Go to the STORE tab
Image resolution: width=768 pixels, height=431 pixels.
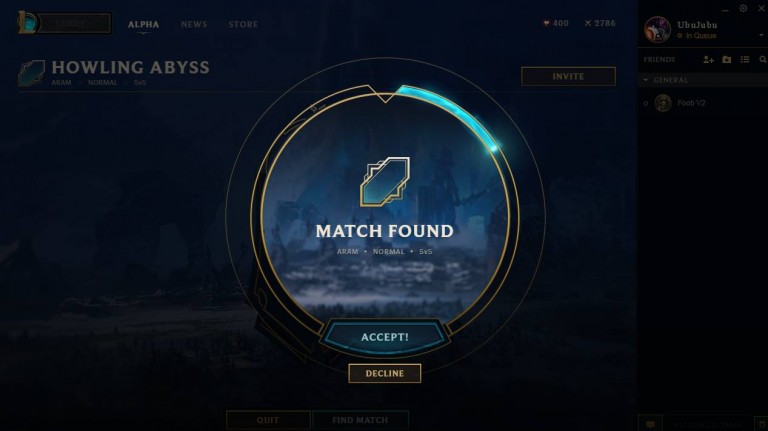coord(243,24)
